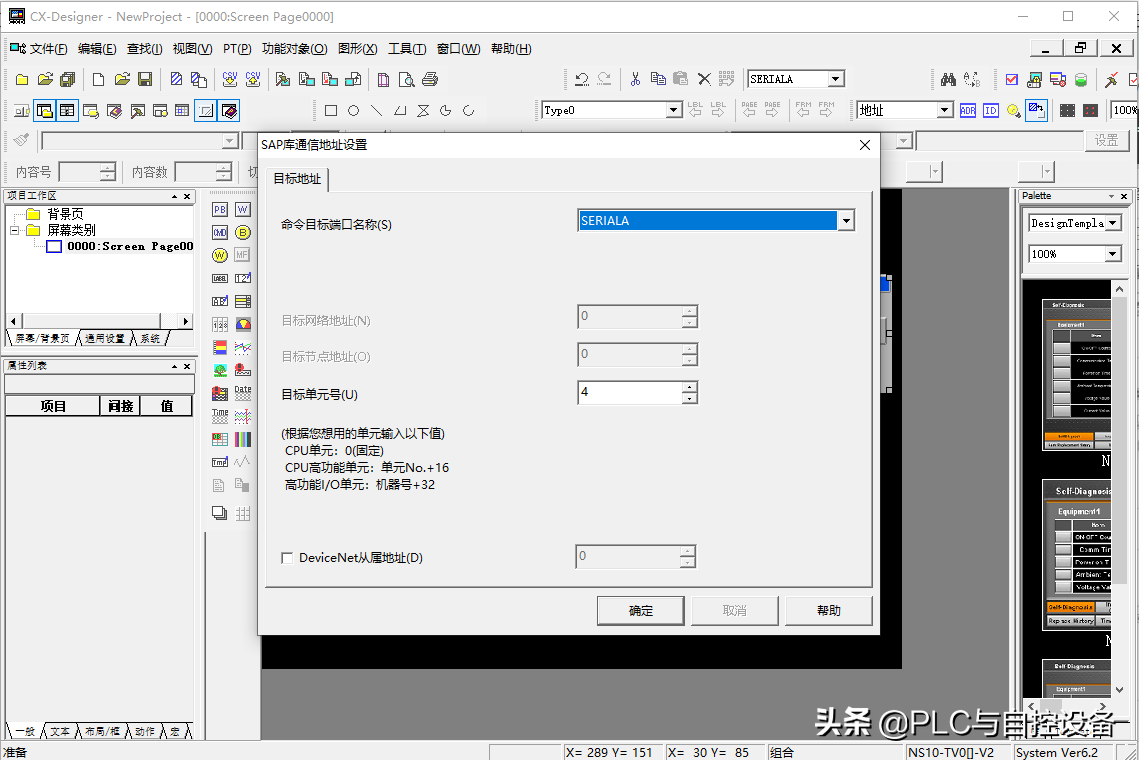Open the 功能对象 menu

point(294,48)
